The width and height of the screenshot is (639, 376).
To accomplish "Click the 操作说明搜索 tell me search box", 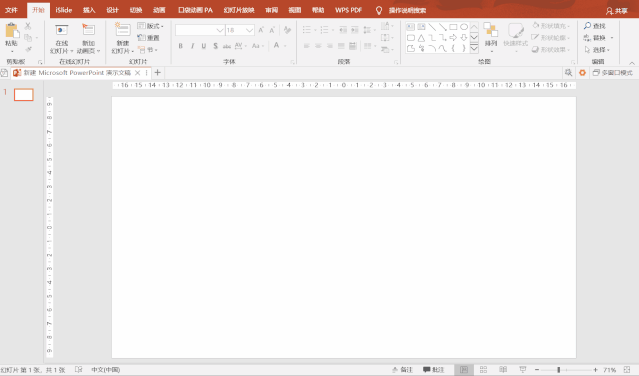I will (407, 11).
